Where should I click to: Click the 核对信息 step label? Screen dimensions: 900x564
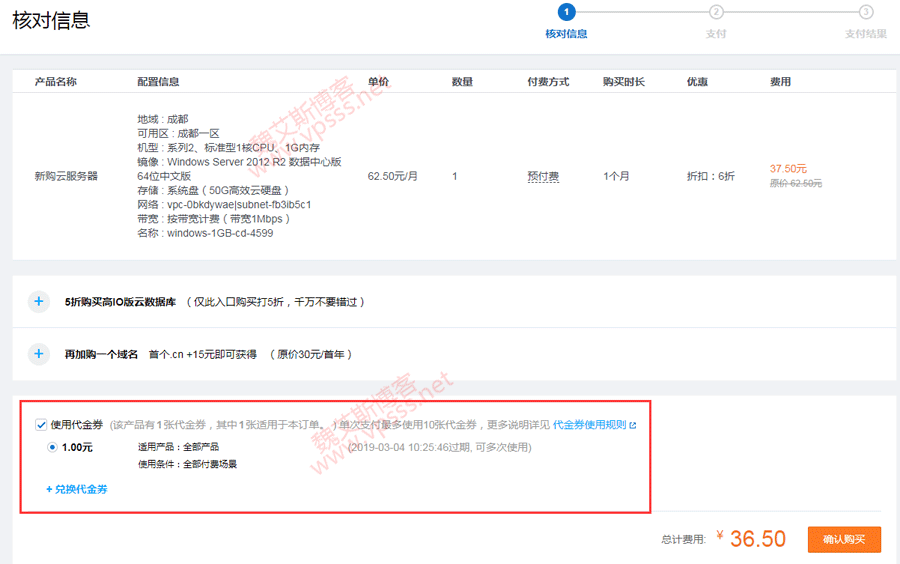pyautogui.click(x=566, y=34)
